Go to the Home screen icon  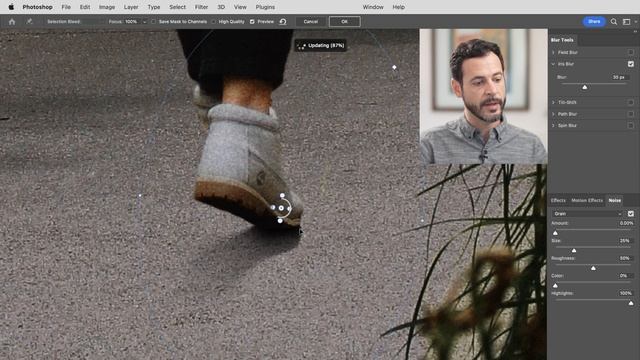click(12, 22)
